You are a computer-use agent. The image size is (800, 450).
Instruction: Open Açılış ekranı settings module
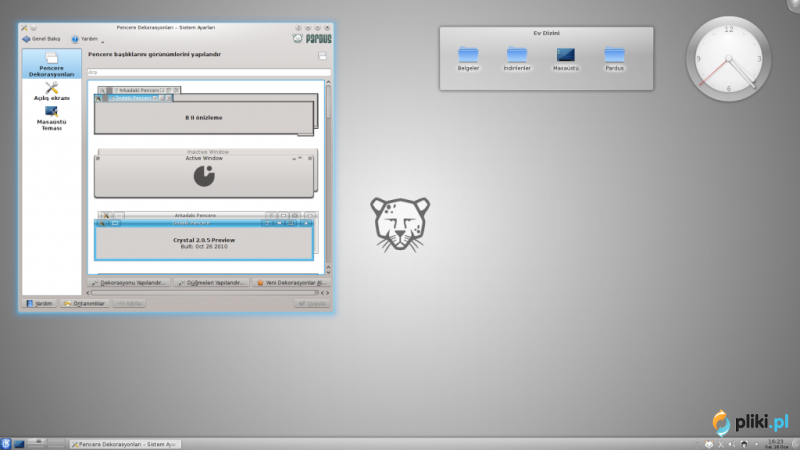[52, 91]
